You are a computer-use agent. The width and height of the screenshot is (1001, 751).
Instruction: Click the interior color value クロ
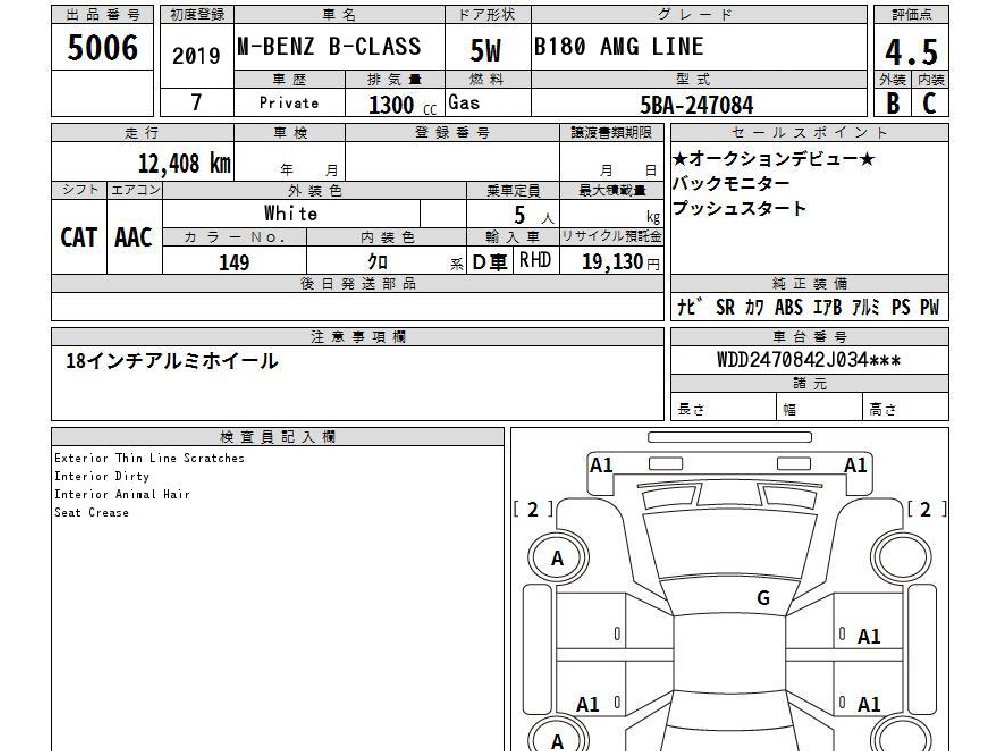click(x=377, y=261)
